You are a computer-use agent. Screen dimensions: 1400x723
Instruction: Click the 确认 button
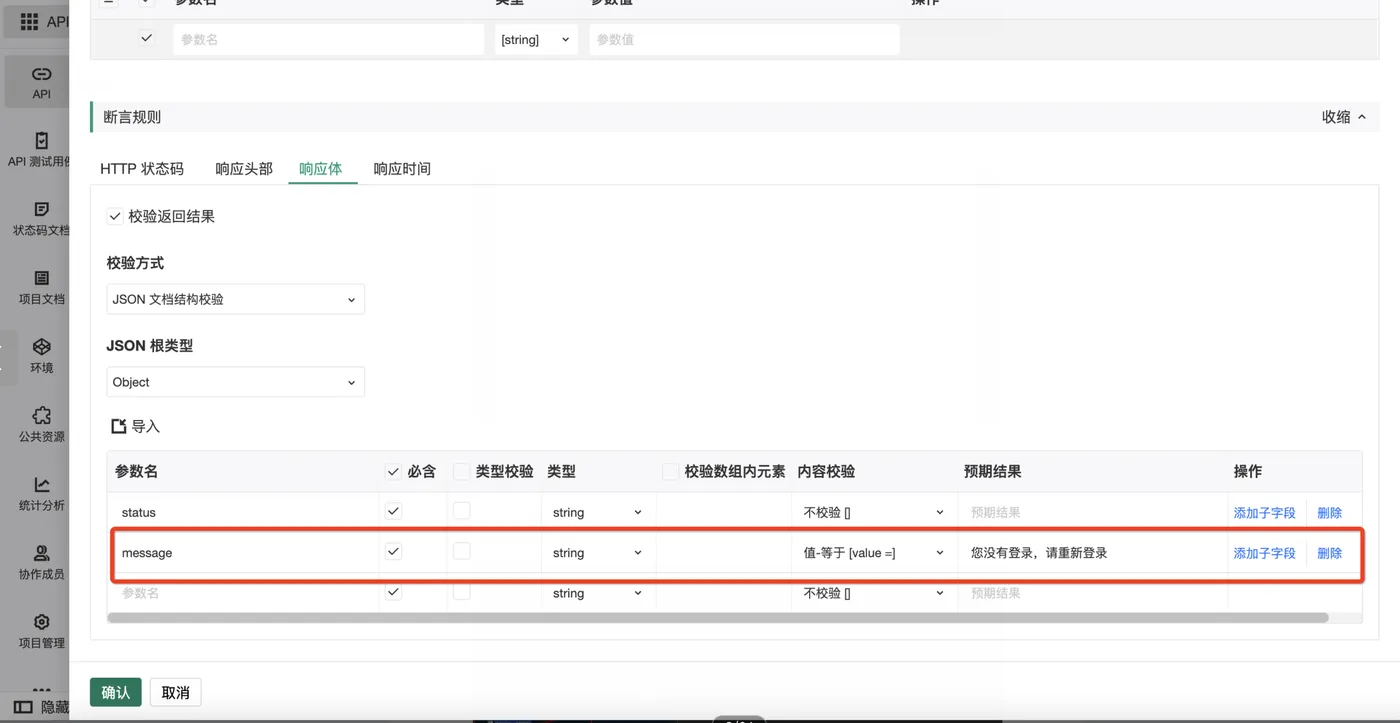115,692
